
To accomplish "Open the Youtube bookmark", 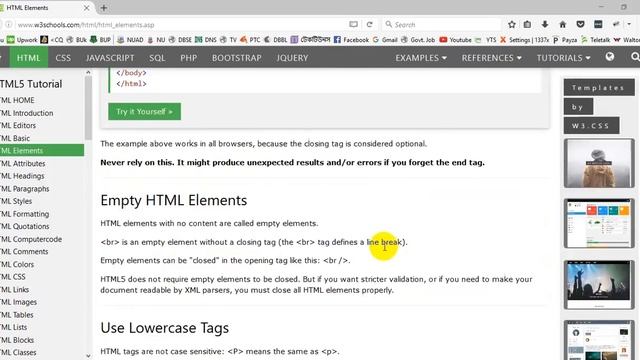I will (x=456, y=40).
